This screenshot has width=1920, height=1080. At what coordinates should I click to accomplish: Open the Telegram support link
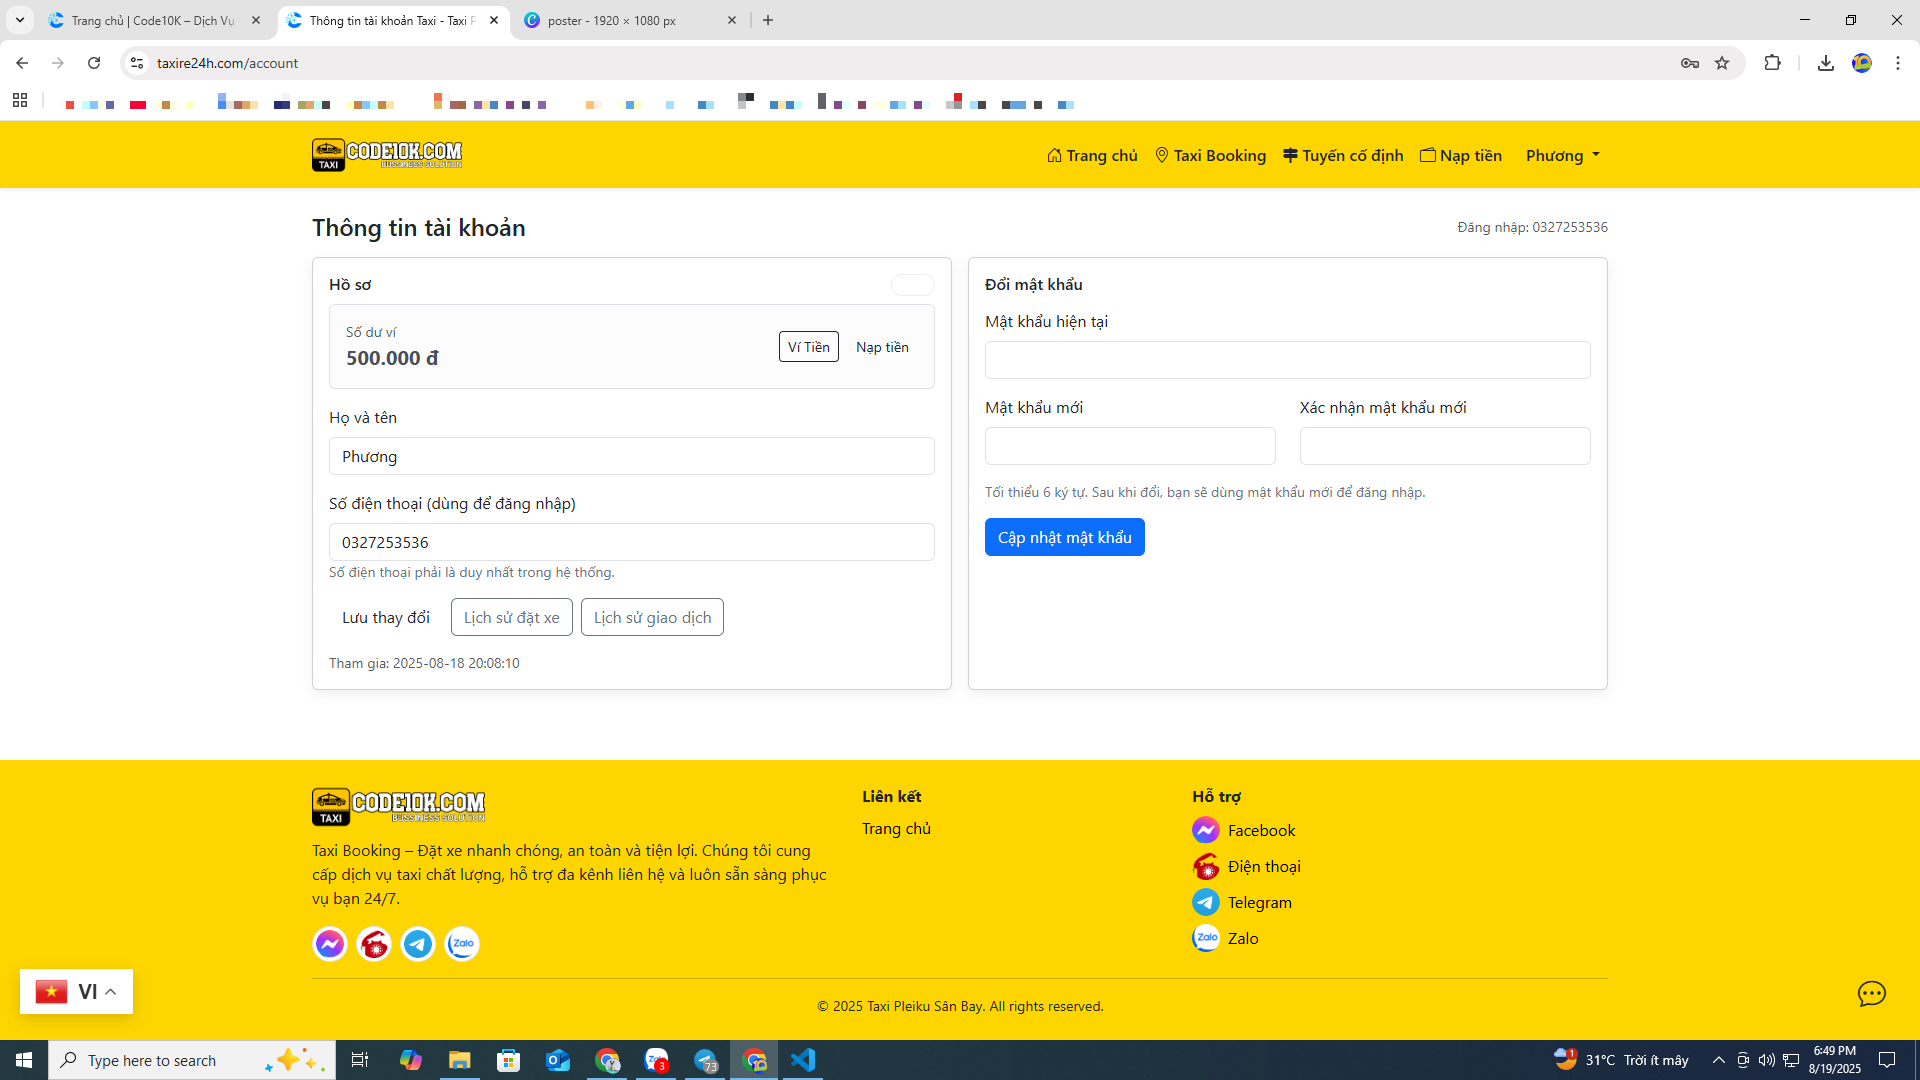1242,902
